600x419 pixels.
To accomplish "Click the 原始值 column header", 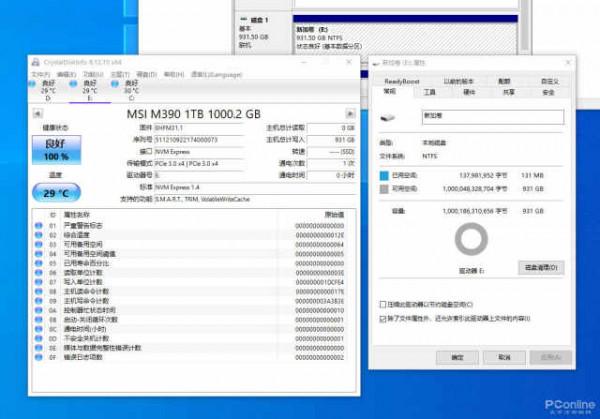I will click(334, 215).
